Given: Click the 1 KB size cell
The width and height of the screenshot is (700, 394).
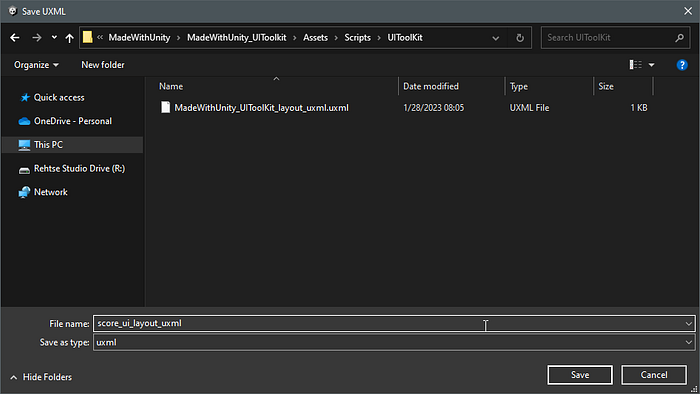Looking at the screenshot, I should (x=639, y=108).
